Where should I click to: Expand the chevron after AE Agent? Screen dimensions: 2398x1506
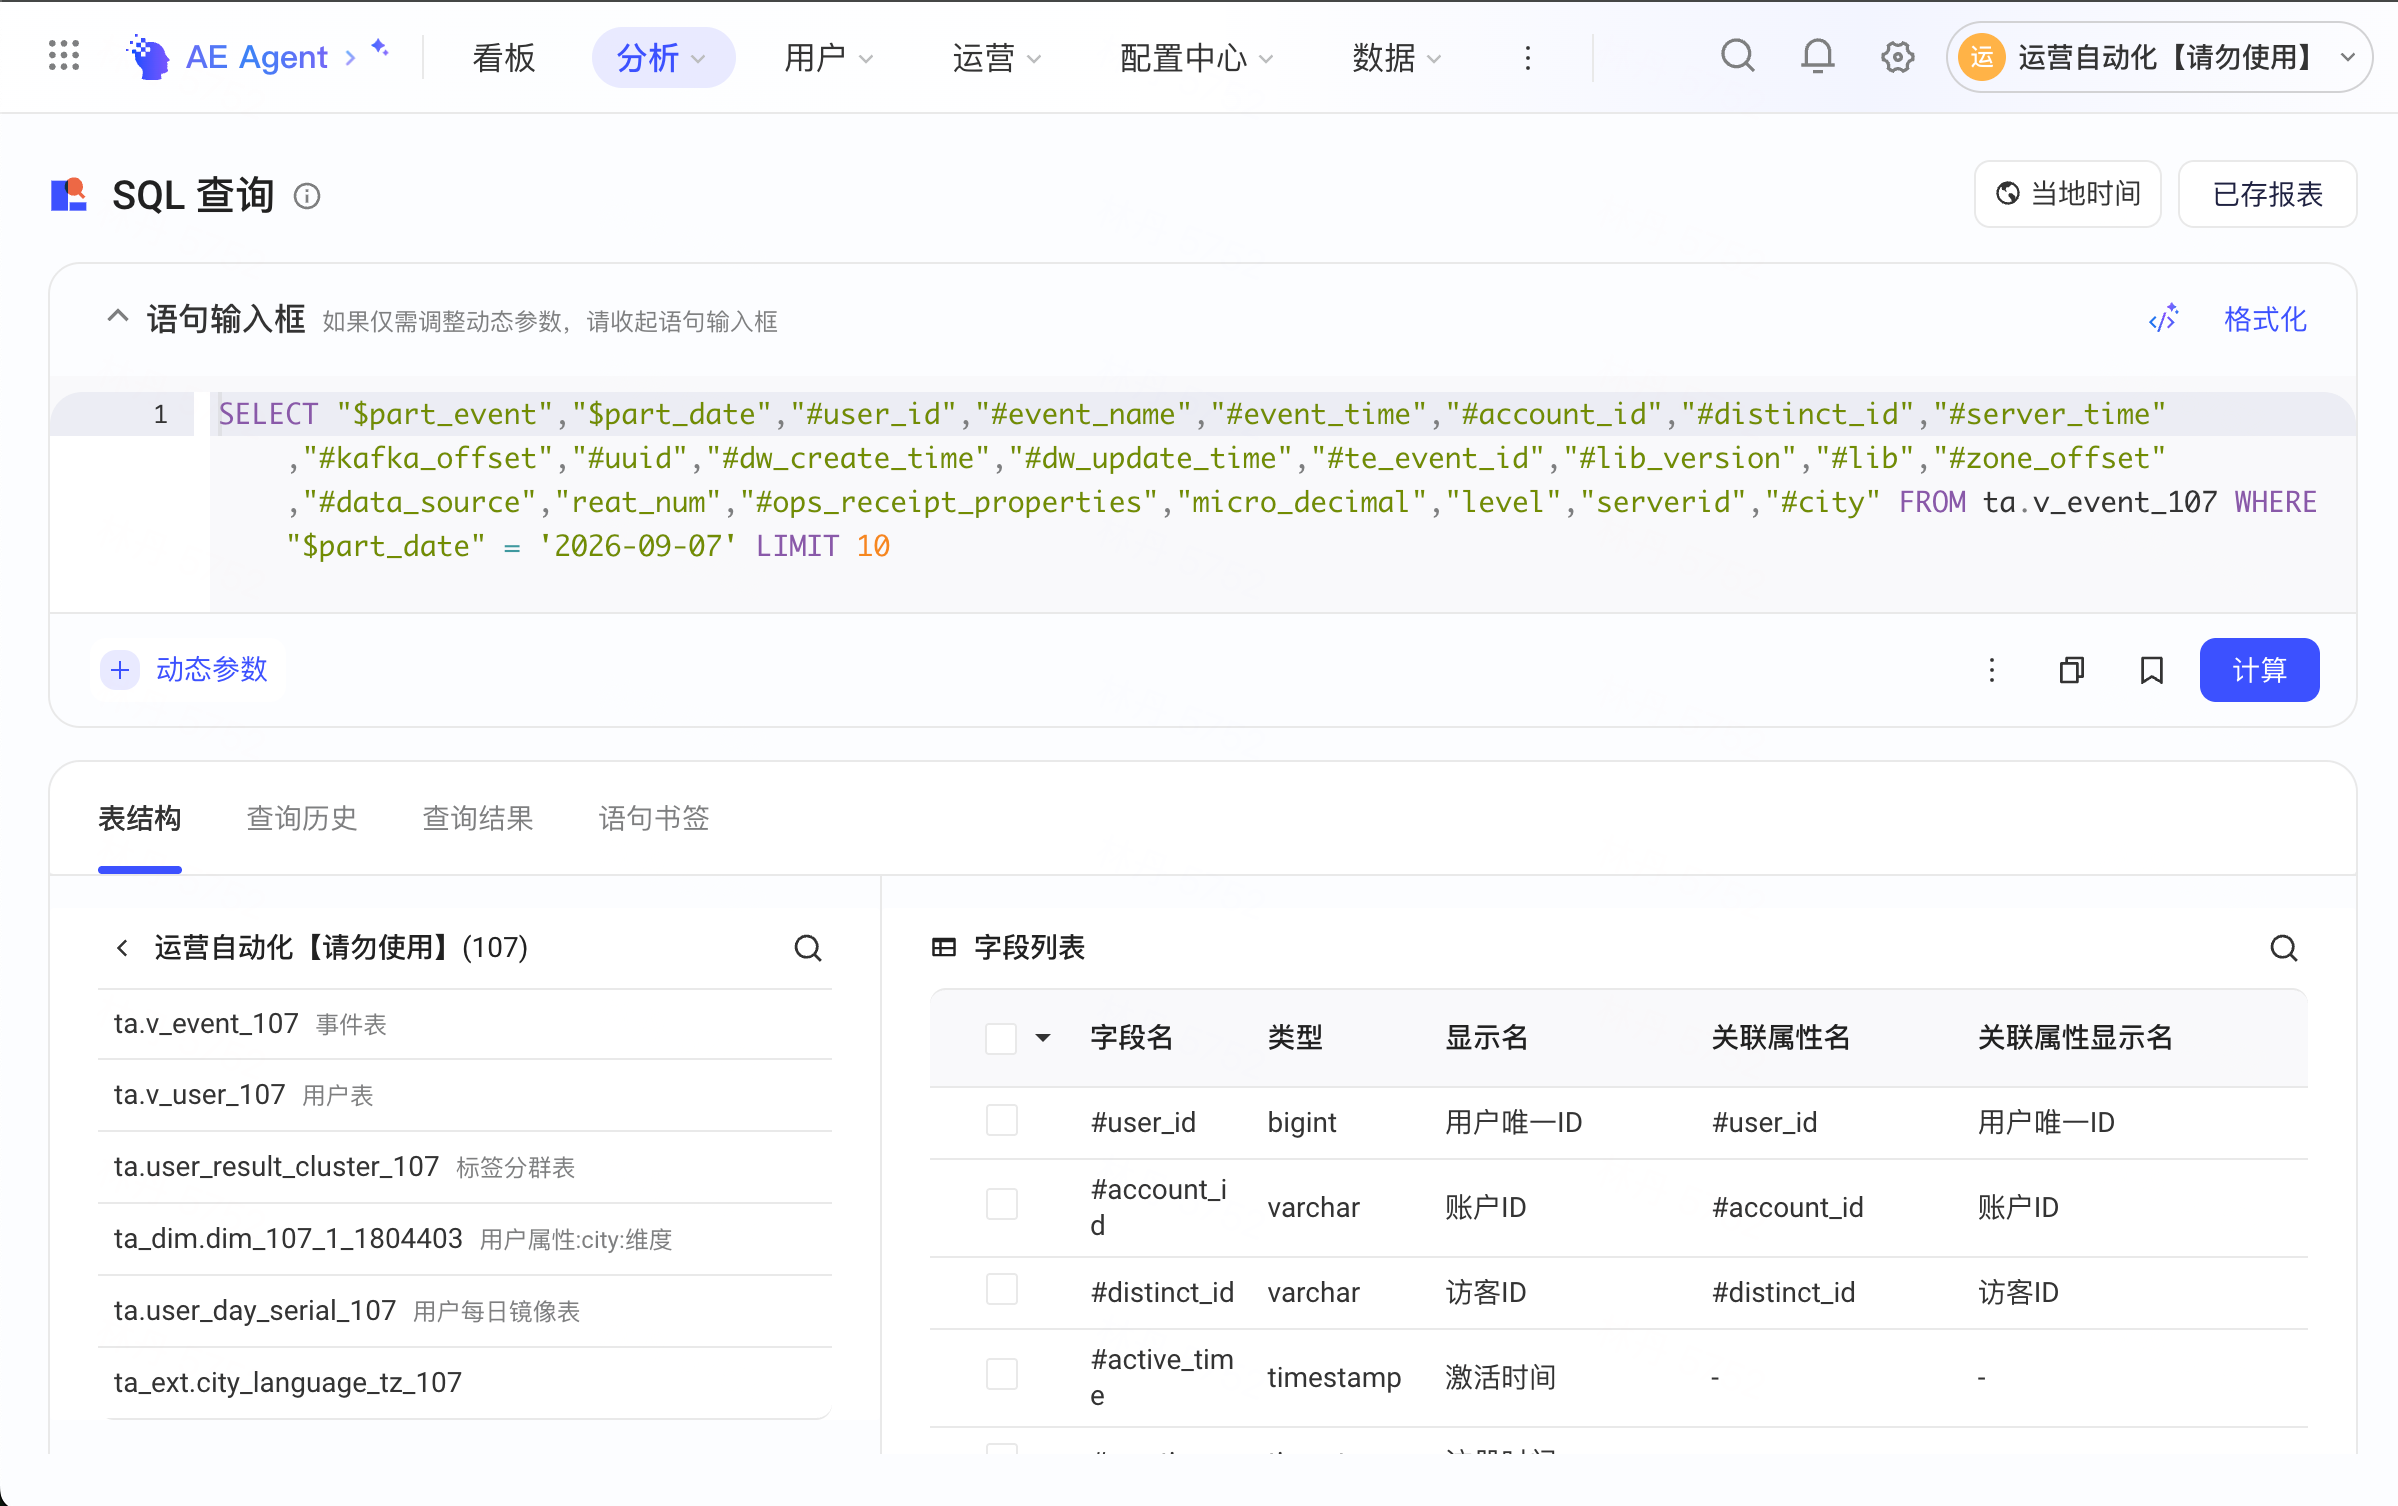click(x=350, y=58)
